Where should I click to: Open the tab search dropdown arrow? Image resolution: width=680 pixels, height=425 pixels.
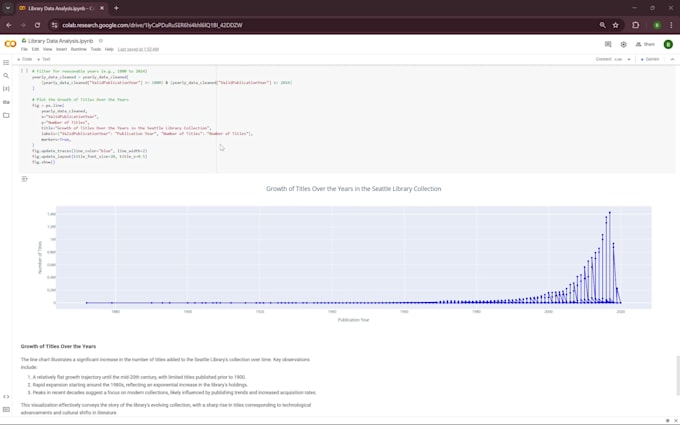pos(8,8)
